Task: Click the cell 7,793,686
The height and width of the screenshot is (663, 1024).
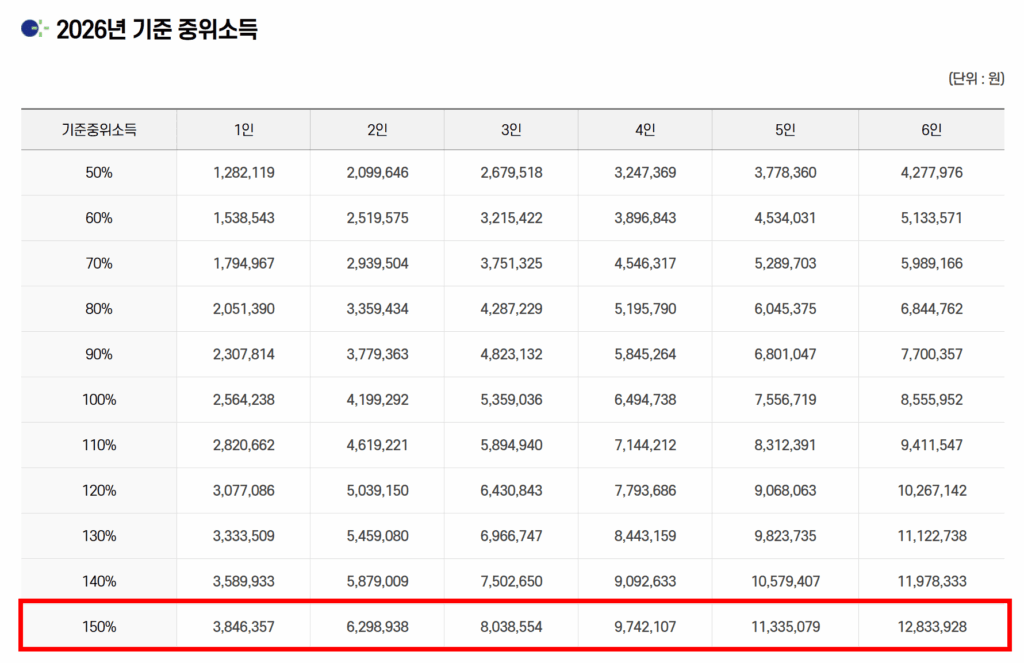Action: tap(645, 490)
